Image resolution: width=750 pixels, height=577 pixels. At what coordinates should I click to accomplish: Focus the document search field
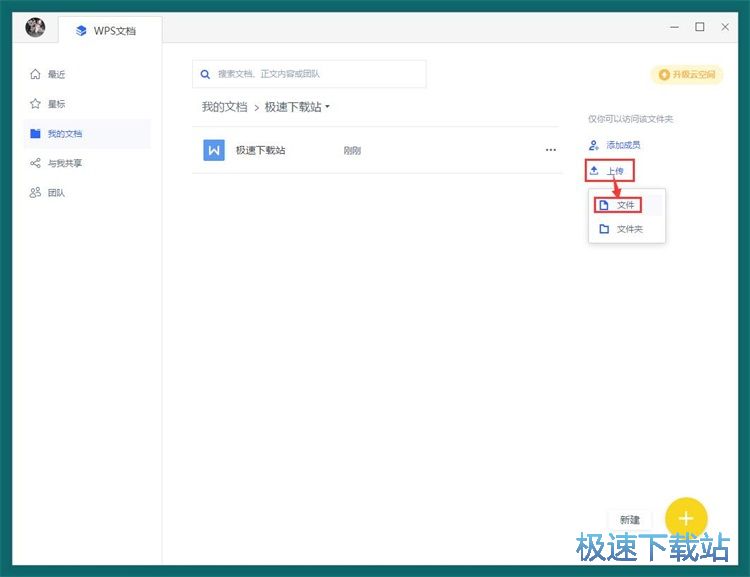tap(309, 74)
